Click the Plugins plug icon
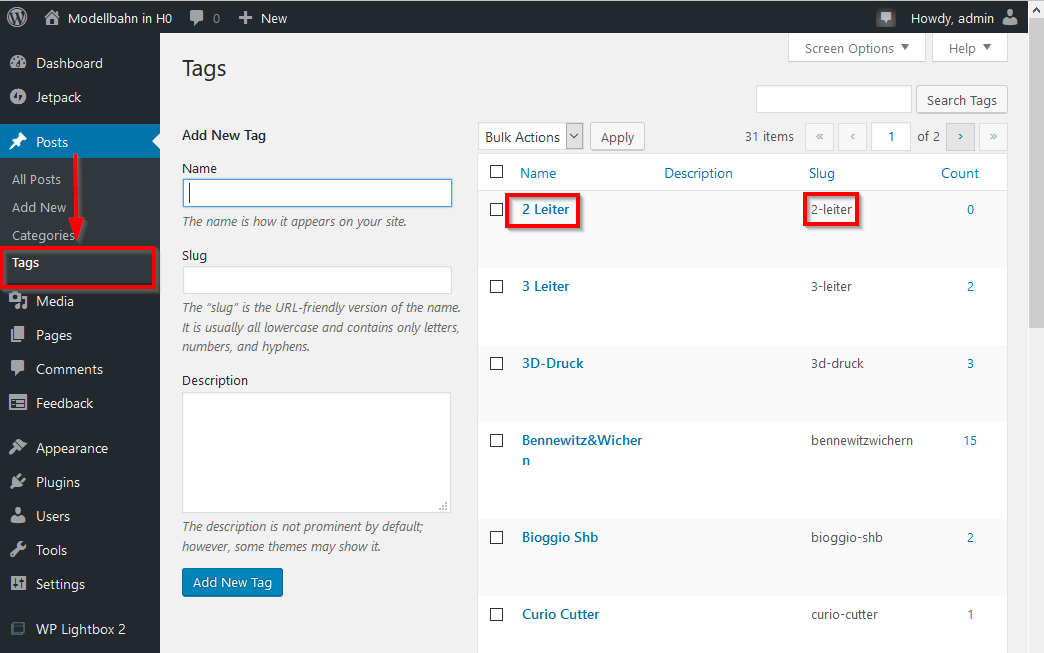The image size is (1044, 653). click(18, 481)
